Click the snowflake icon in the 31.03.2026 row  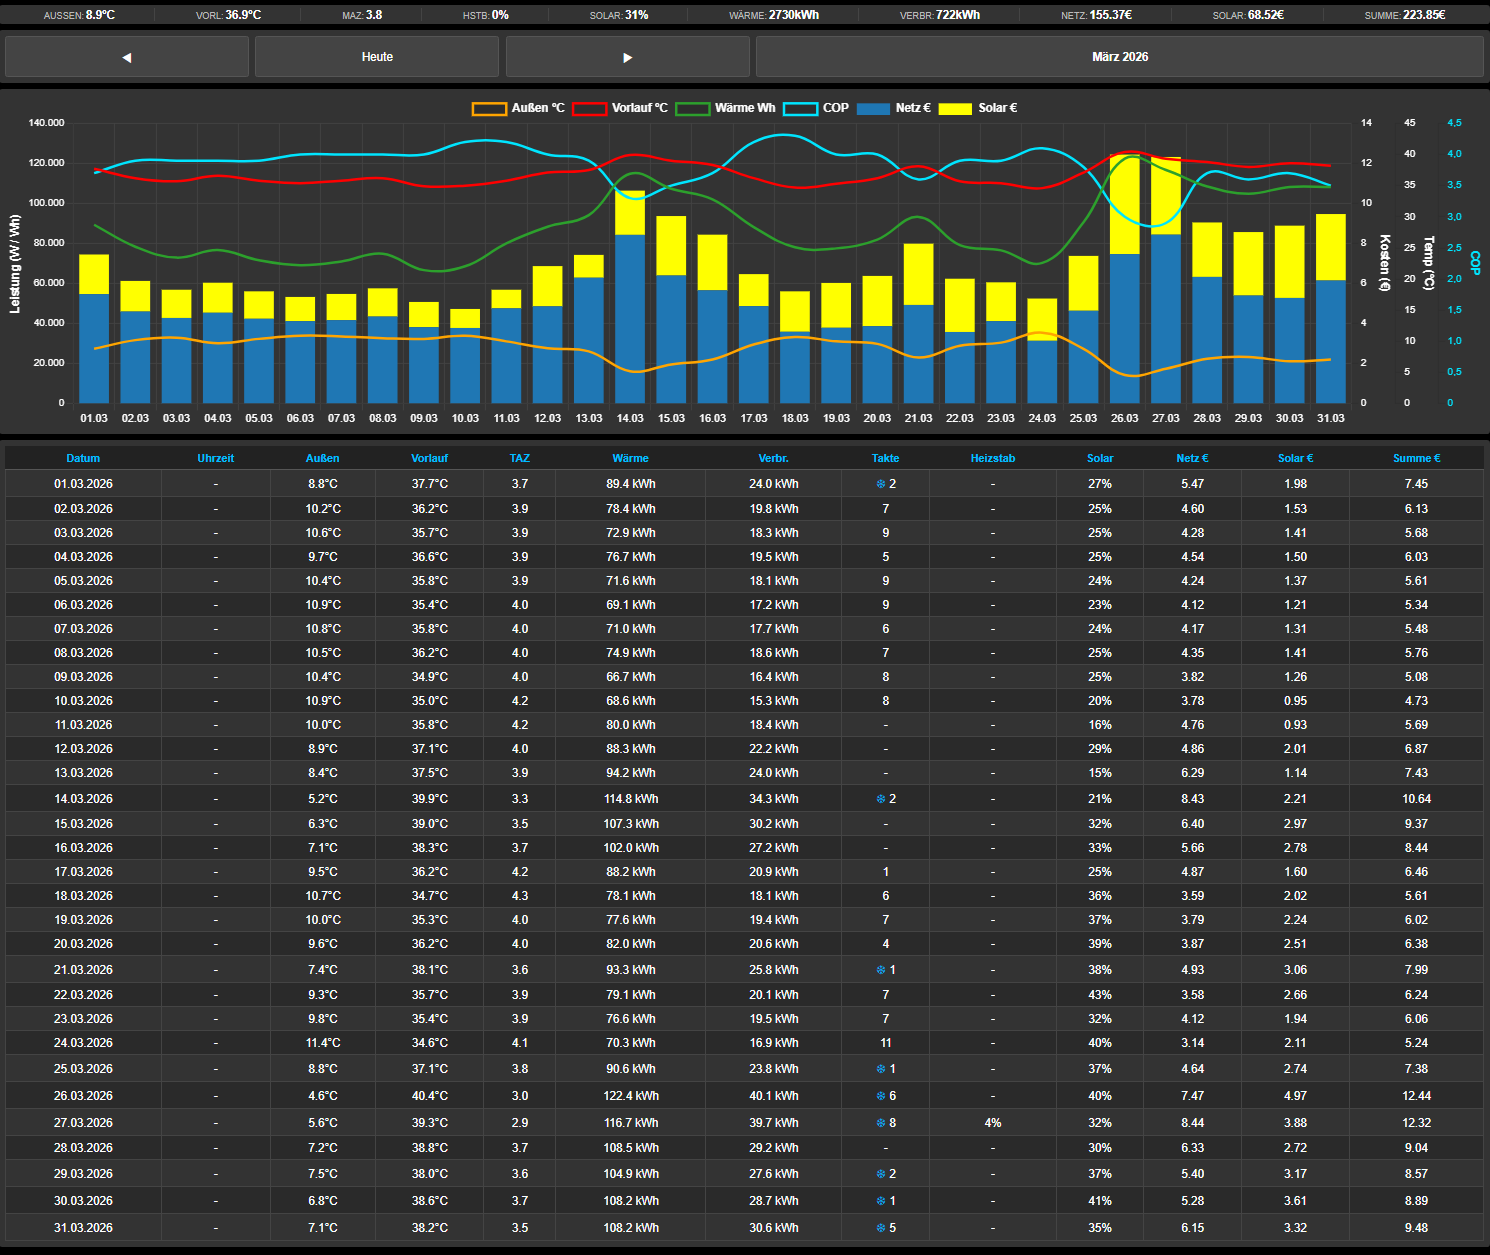point(881,1228)
